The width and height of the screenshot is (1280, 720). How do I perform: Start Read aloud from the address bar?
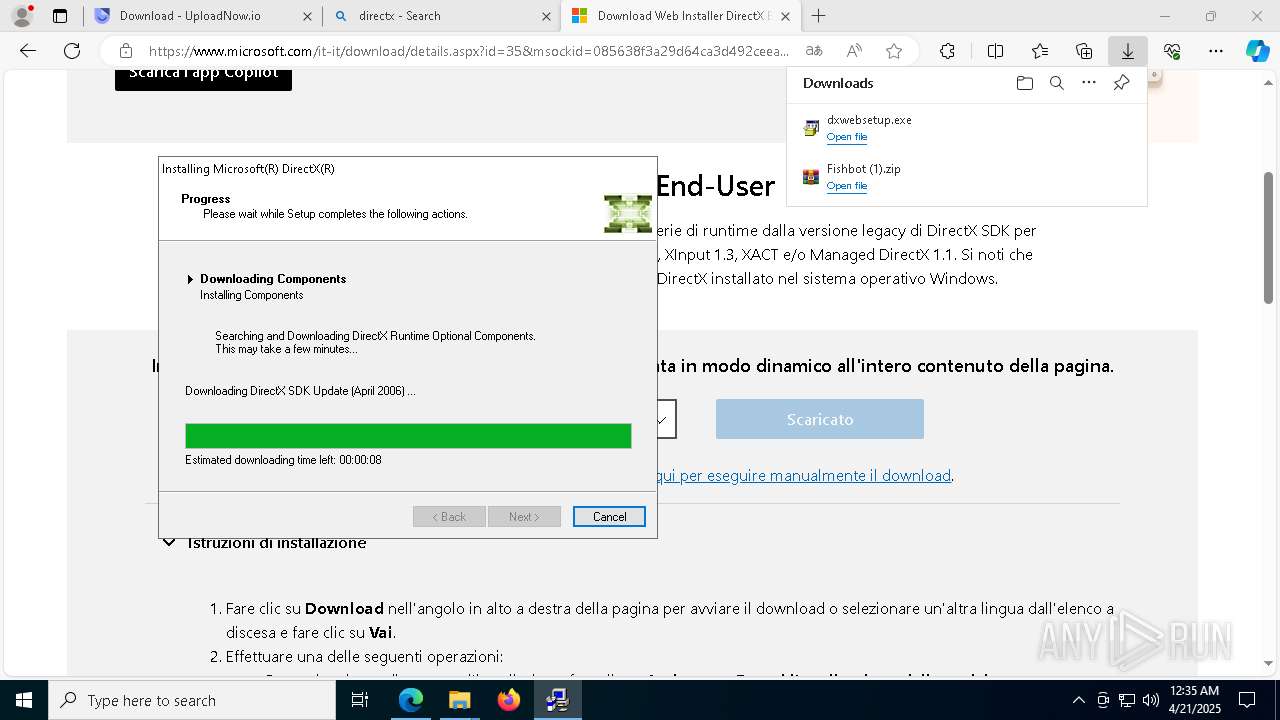coord(854,51)
